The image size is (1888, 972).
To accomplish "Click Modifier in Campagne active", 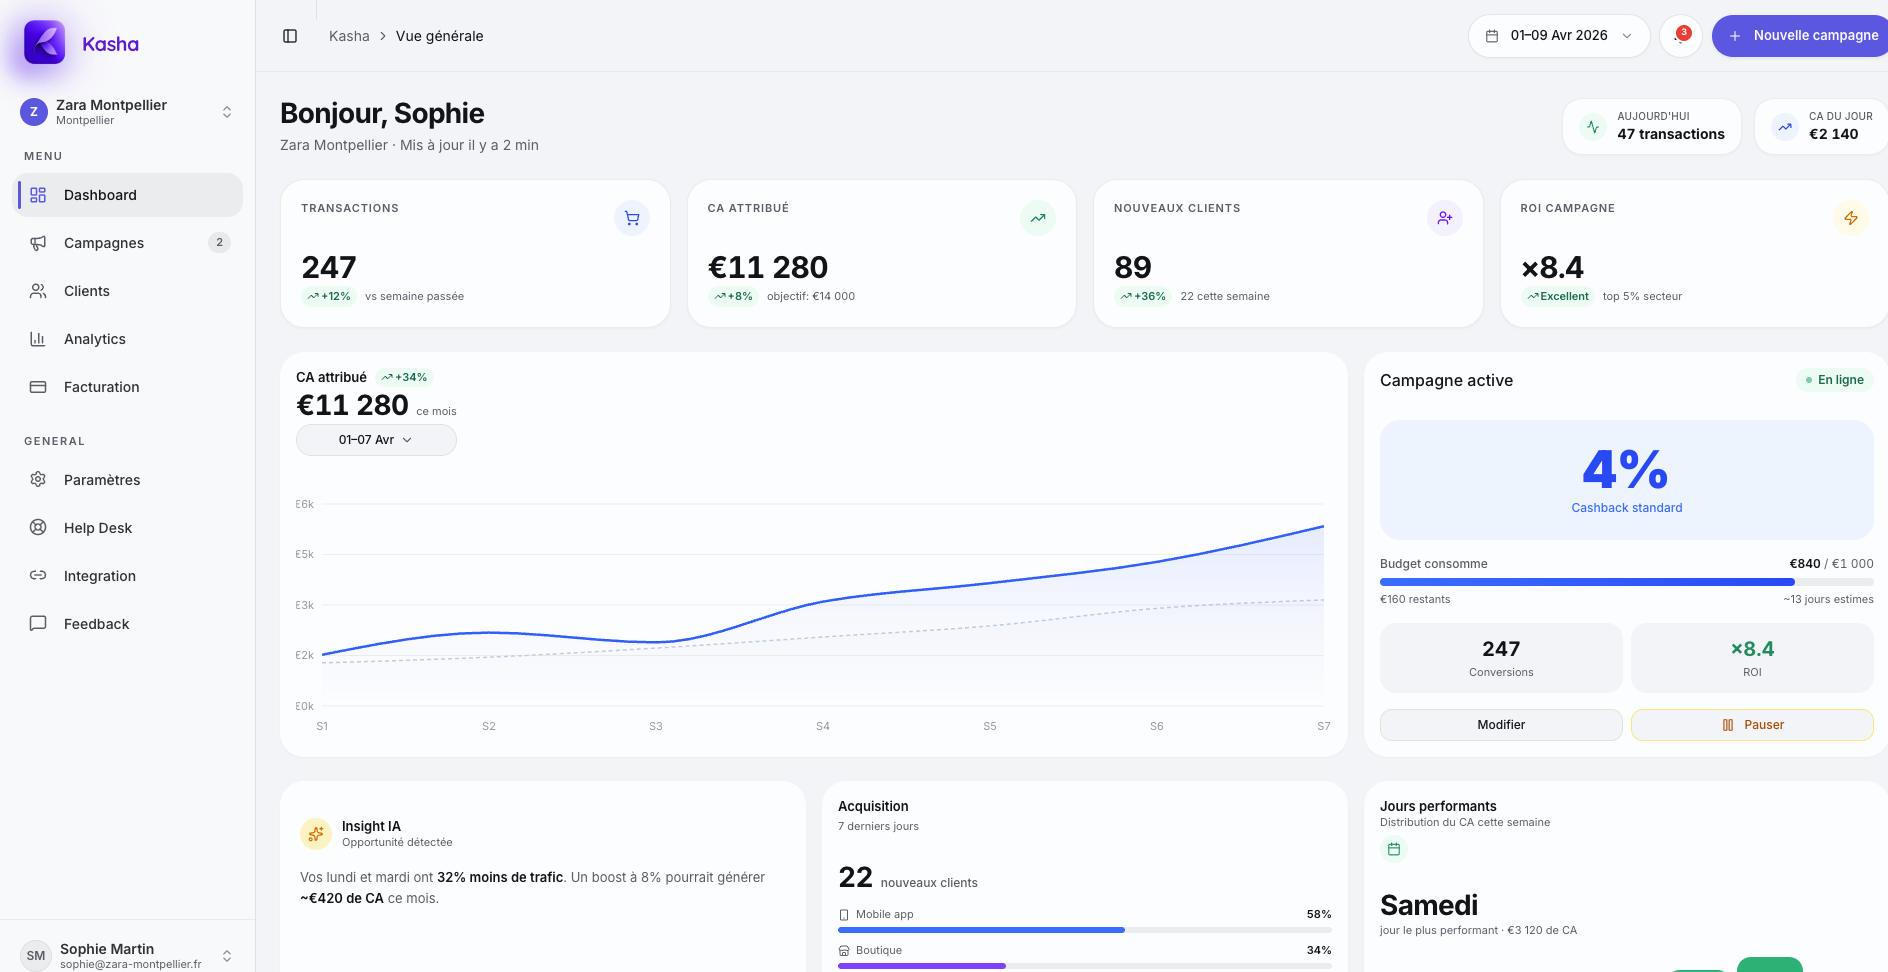I will tap(1500, 725).
